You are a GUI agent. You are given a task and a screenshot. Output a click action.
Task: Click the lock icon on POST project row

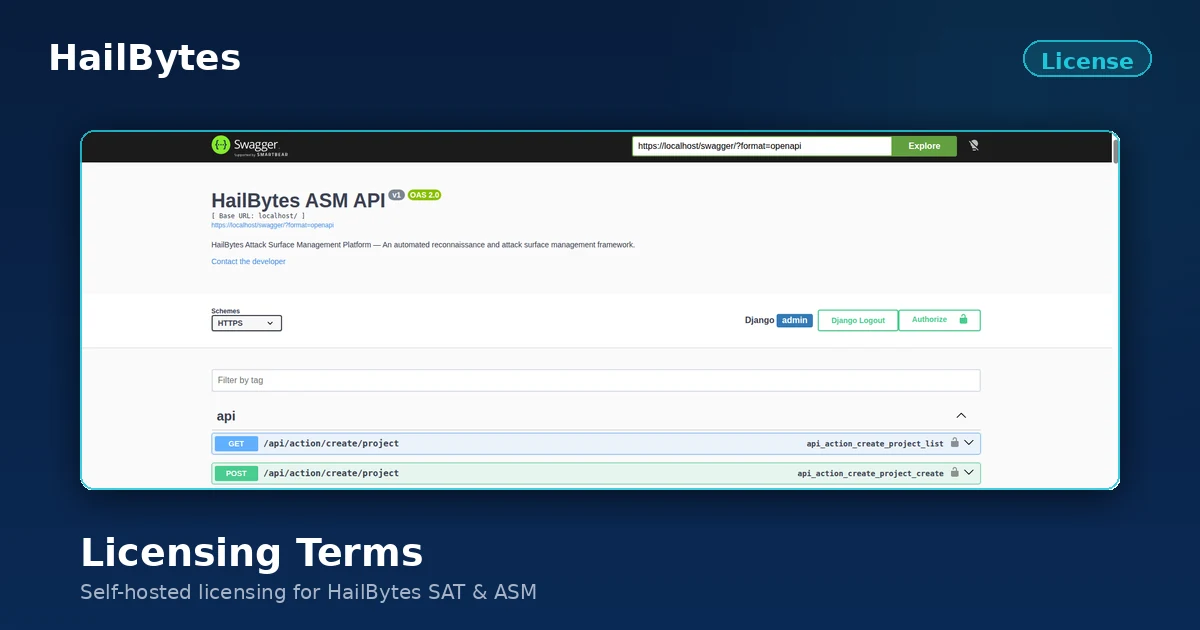coord(955,473)
